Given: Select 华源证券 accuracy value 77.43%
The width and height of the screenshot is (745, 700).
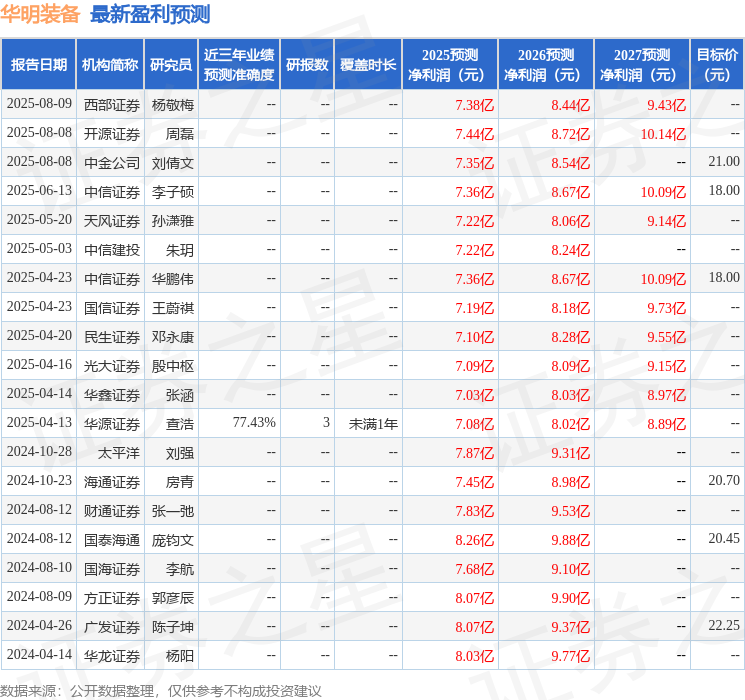Looking at the screenshot, I should (x=254, y=422).
